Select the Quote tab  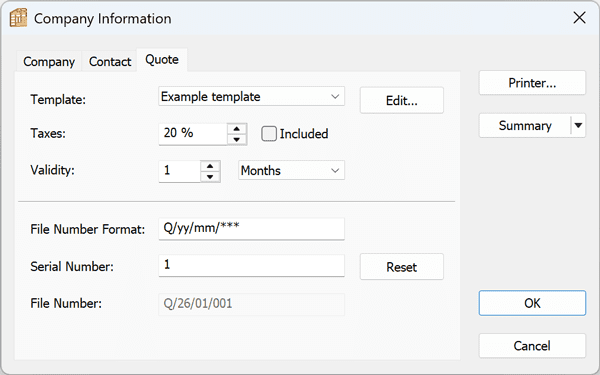162,60
